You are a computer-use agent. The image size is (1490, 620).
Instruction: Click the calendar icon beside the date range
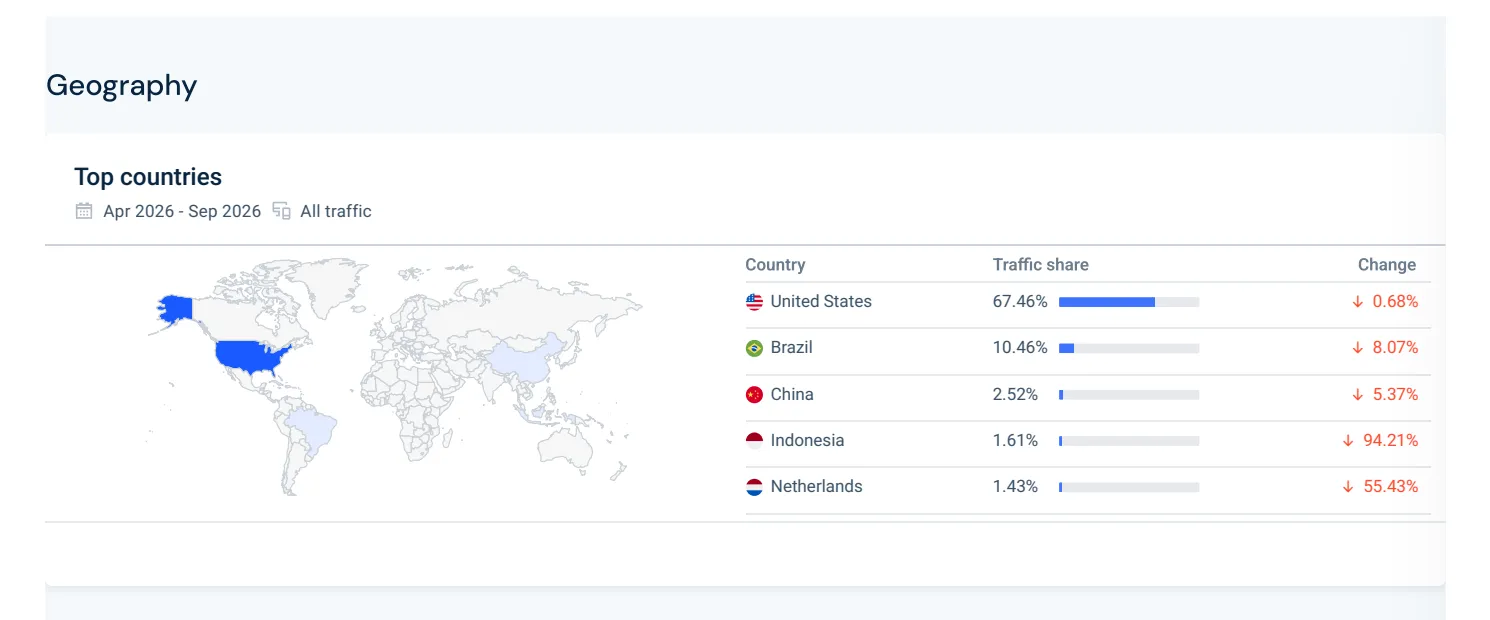(84, 211)
